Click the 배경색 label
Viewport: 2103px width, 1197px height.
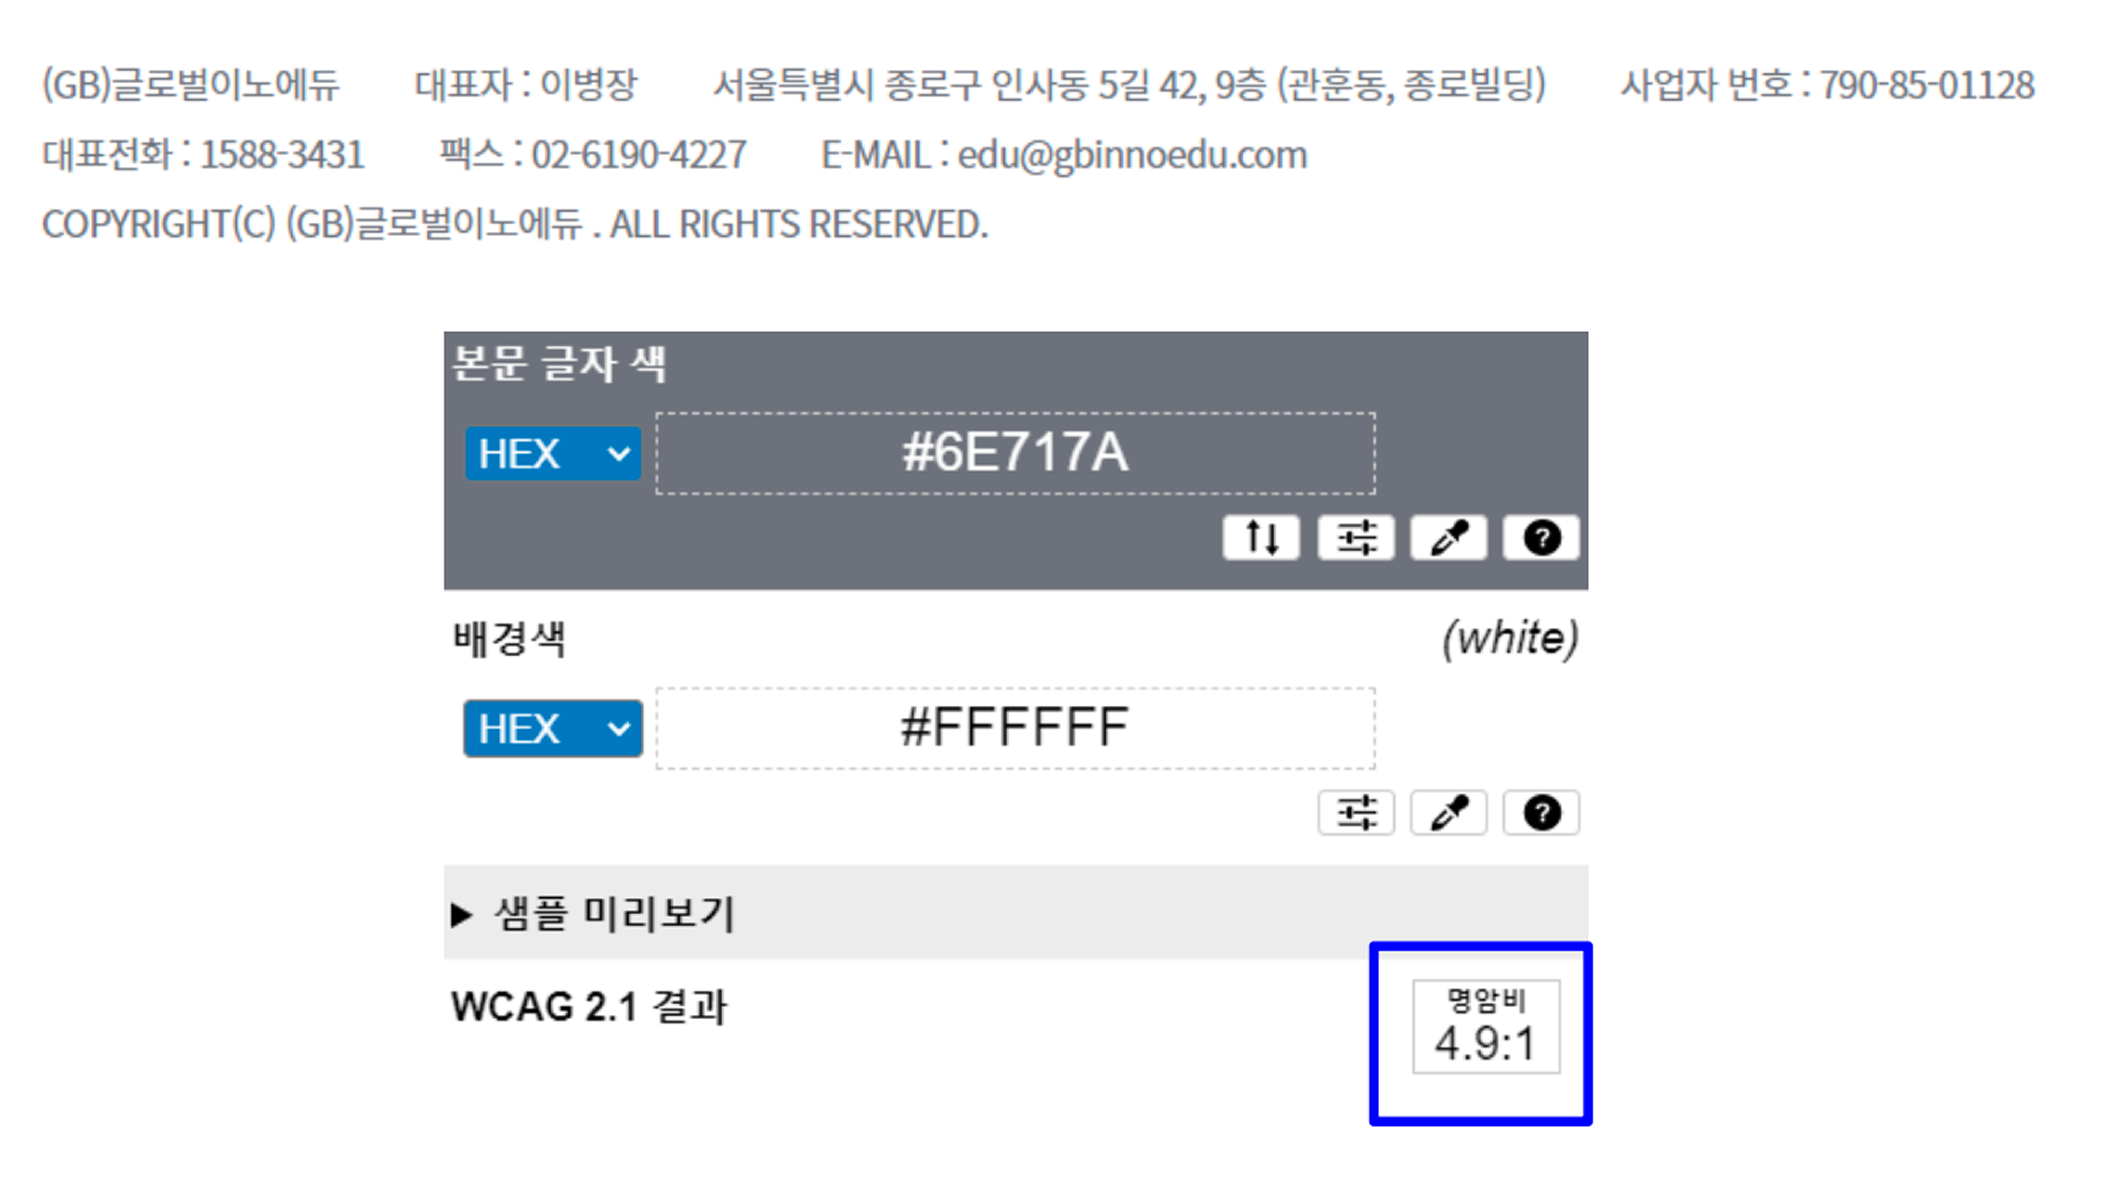coord(509,639)
